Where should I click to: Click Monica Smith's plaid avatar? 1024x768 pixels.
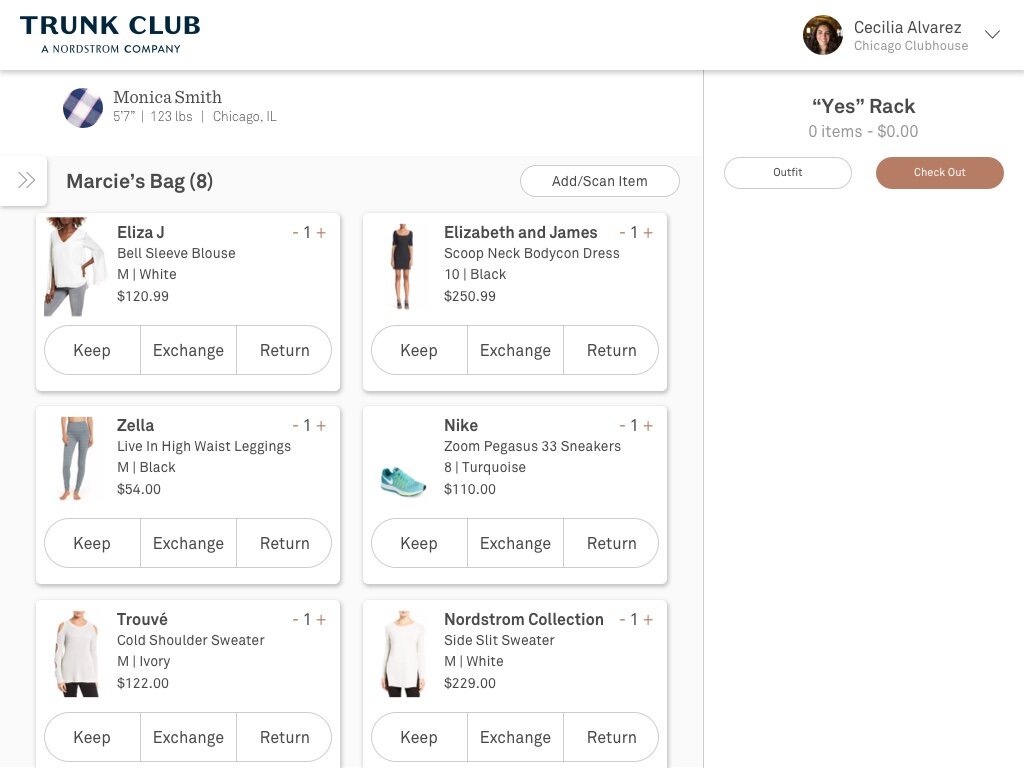click(x=83, y=108)
